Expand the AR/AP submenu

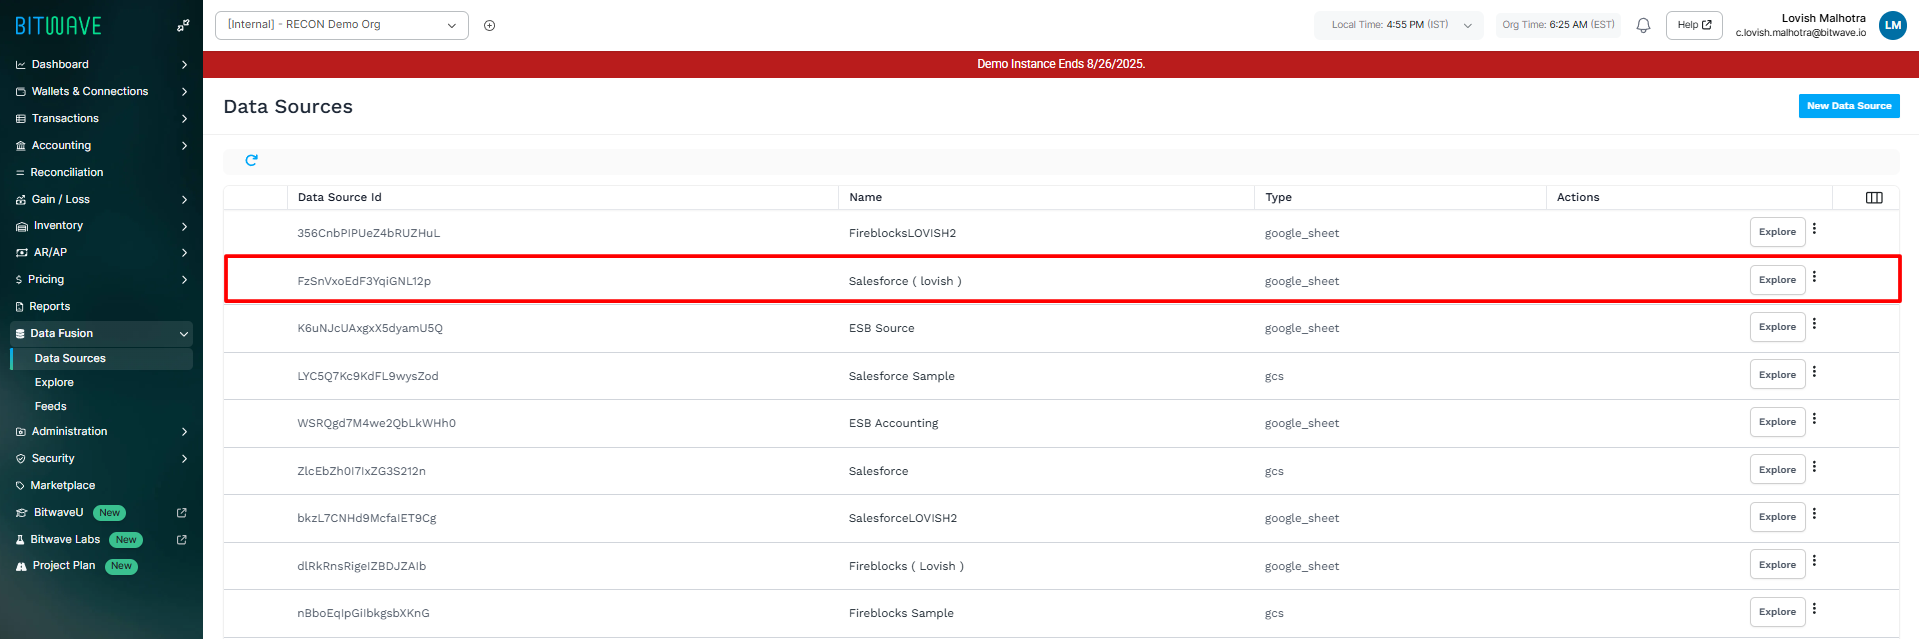coord(184,253)
